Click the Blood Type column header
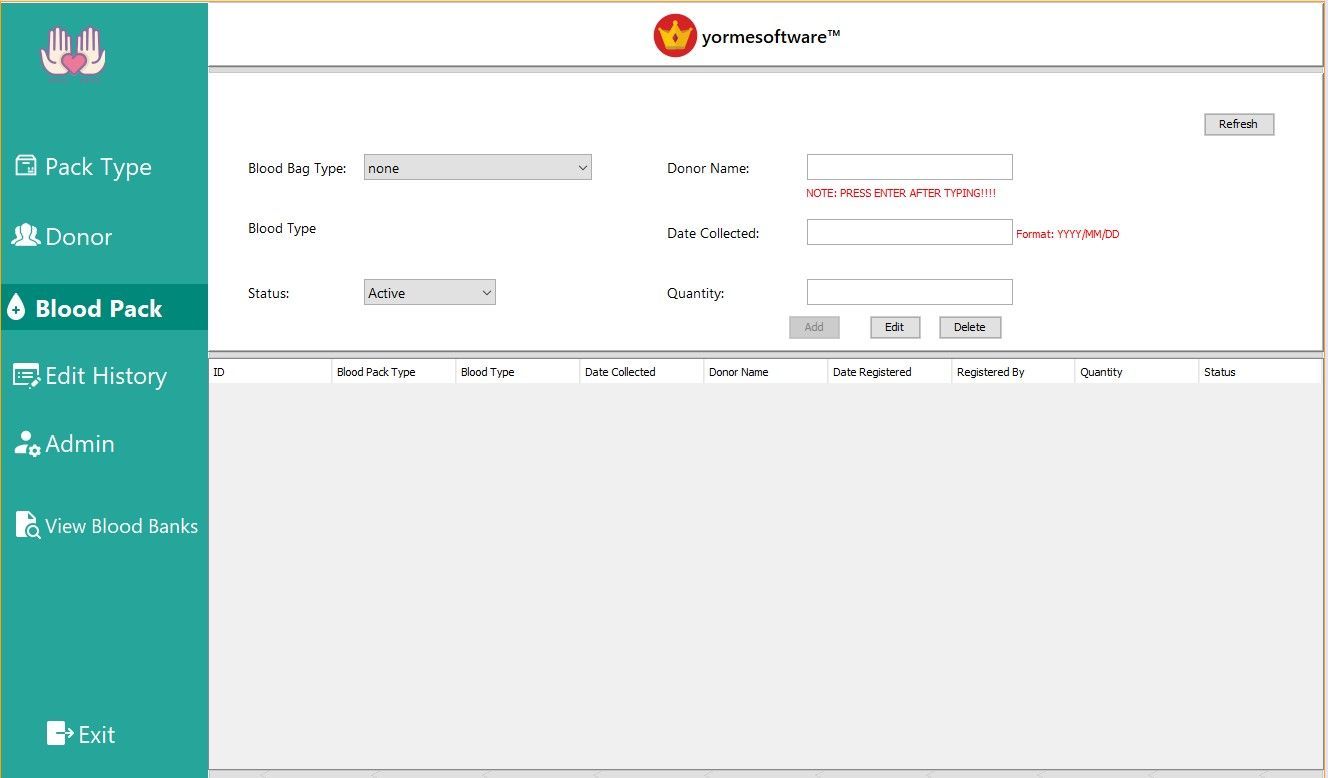The image size is (1330, 778). pyautogui.click(x=518, y=372)
